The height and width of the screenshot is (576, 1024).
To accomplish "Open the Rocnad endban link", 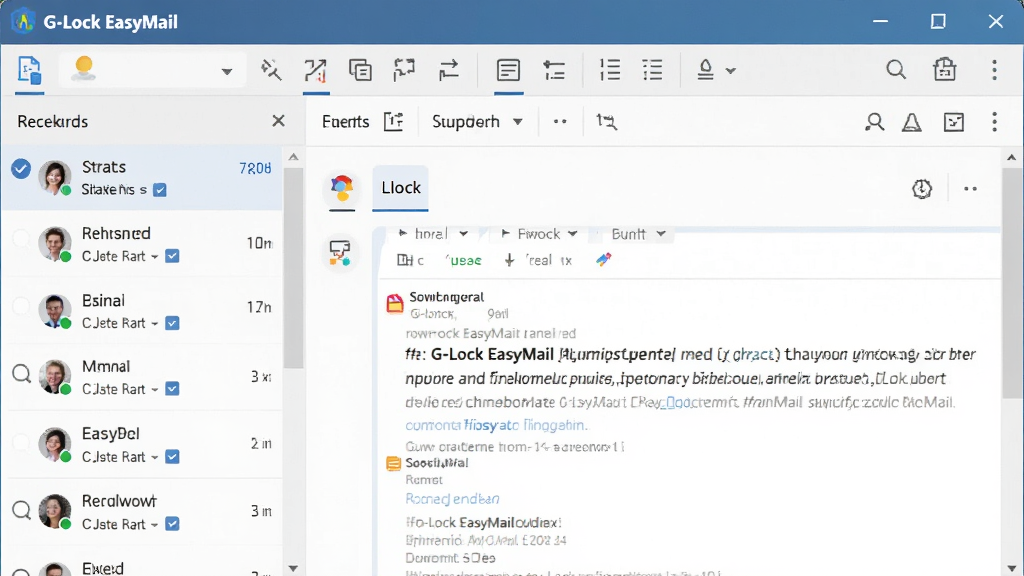I will pyautogui.click(x=452, y=499).
